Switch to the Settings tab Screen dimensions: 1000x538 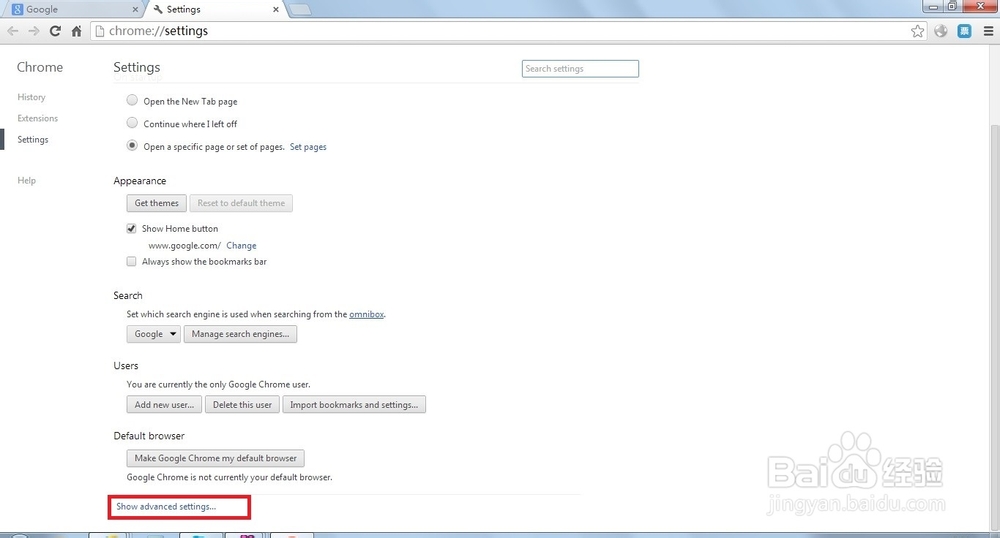216,10
